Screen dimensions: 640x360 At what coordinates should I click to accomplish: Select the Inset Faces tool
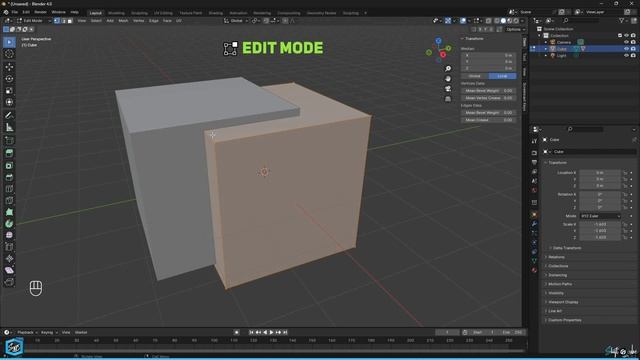coord(9,165)
